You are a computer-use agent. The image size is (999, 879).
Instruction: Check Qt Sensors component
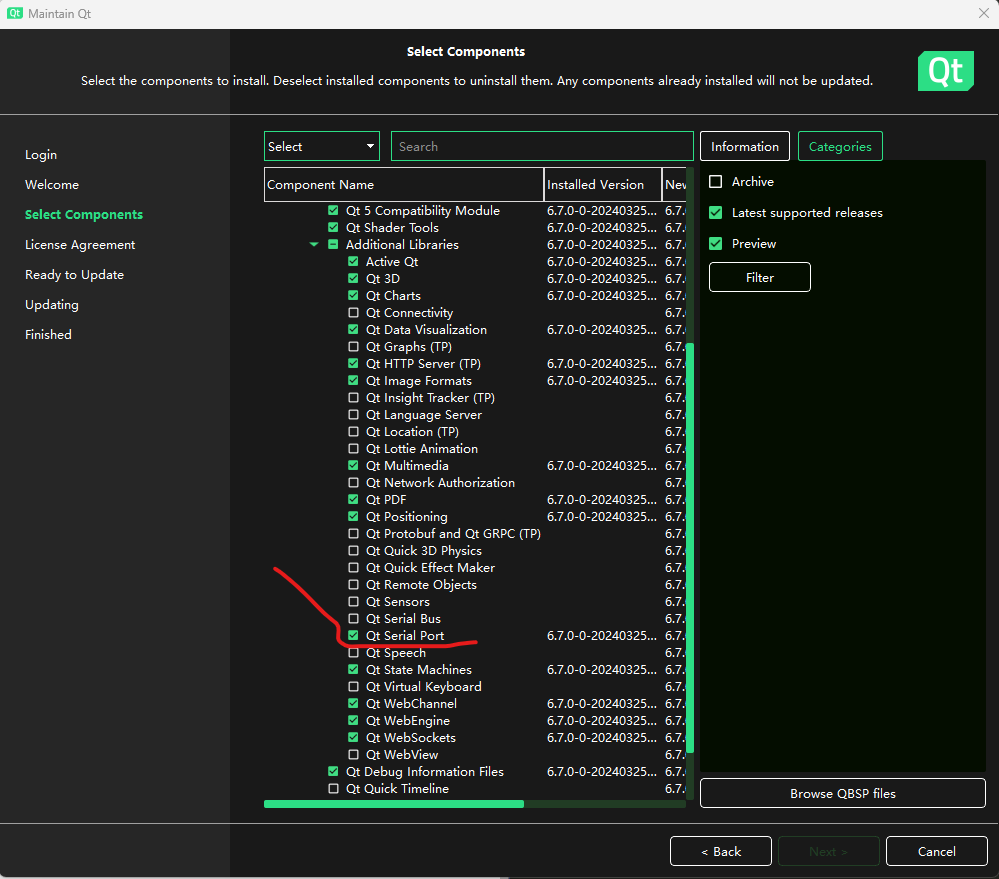point(353,601)
